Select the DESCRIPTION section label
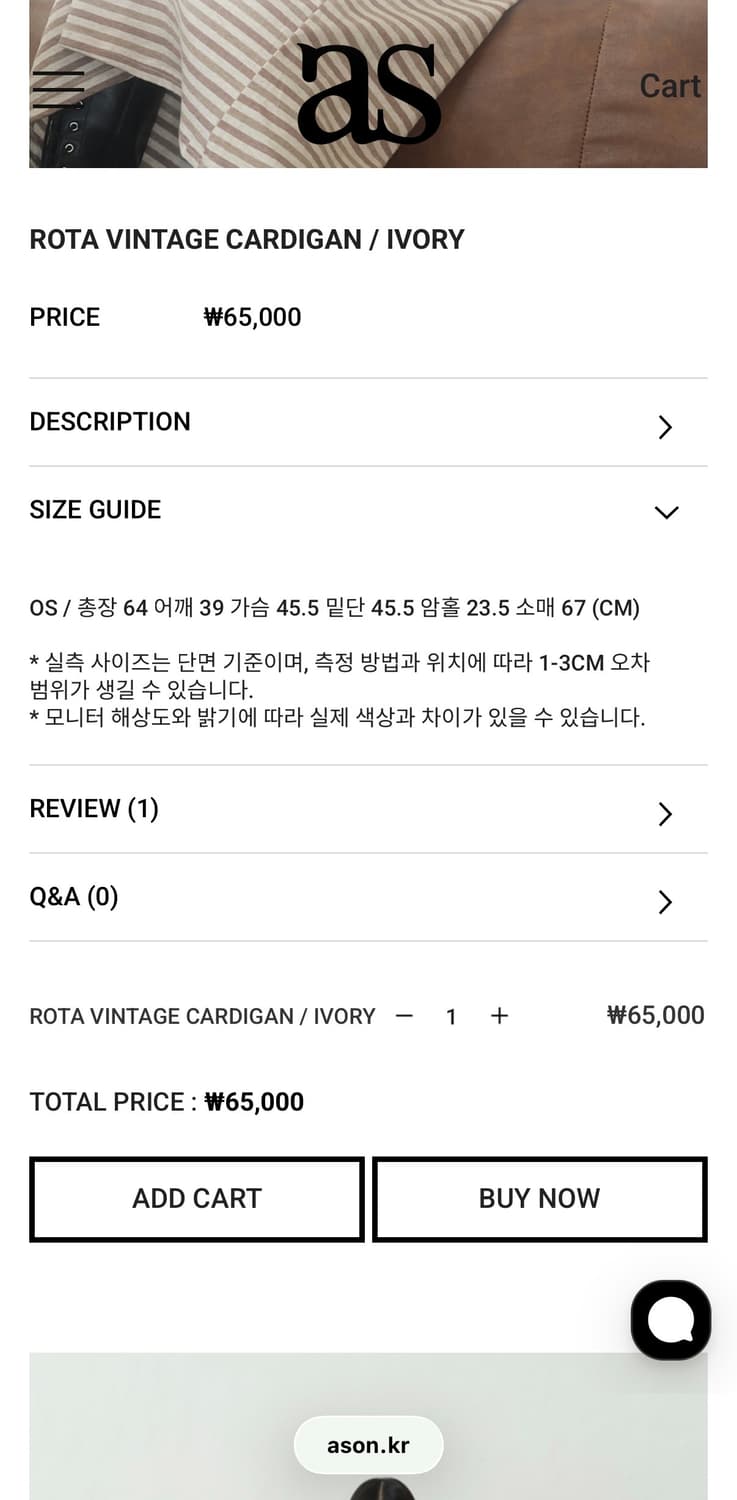The image size is (737, 1500). (x=110, y=422)
